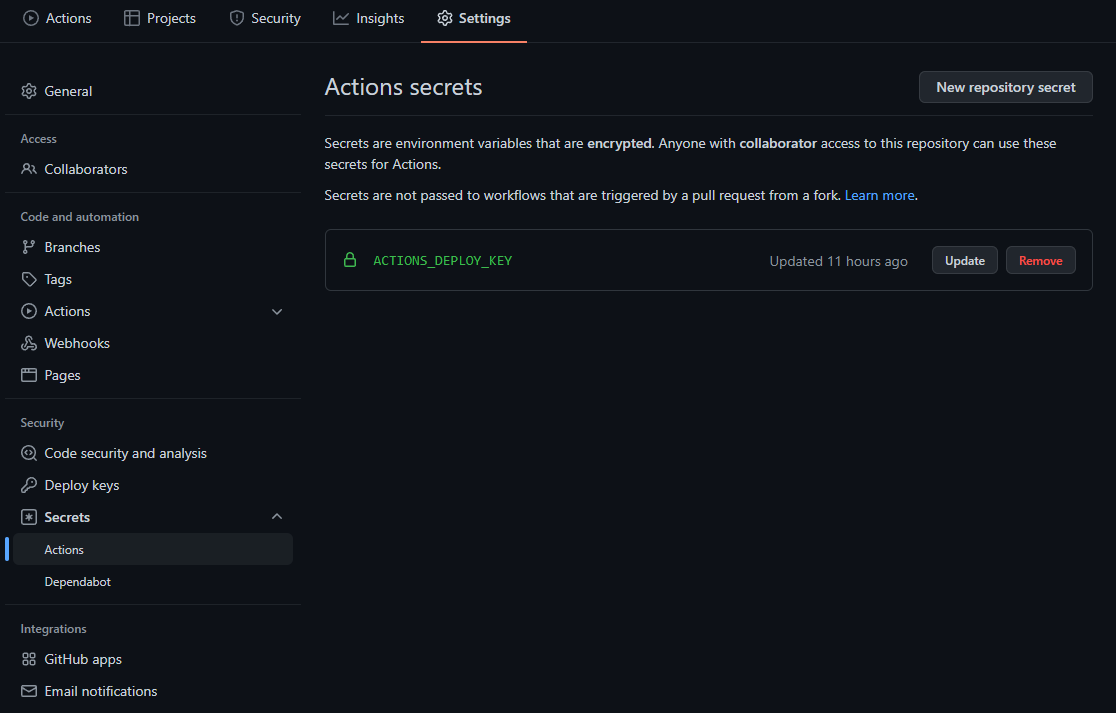Click the Collaborators people icon

[29, 169]
